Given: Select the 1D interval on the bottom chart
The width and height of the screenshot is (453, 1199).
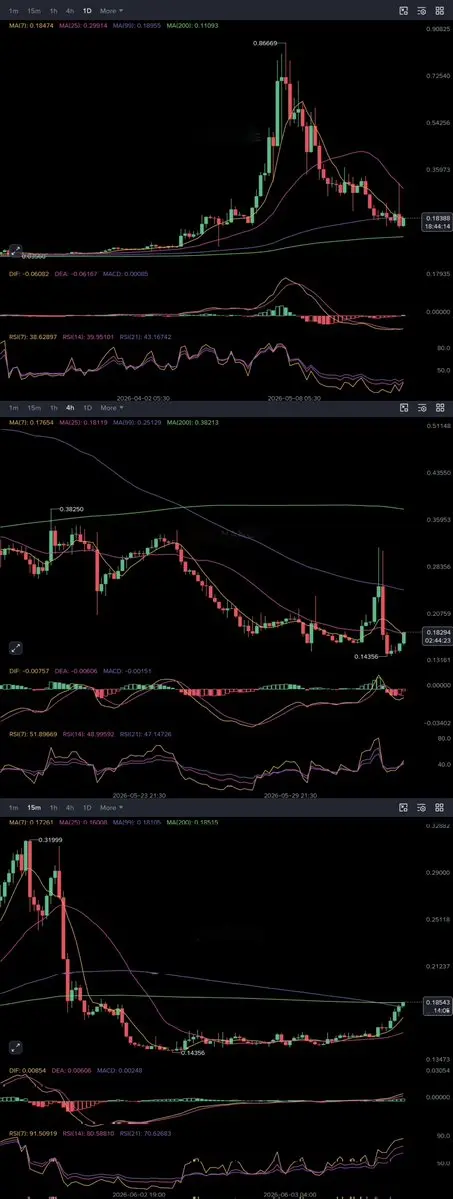Looking at the screenshot, I should point(87,808).
